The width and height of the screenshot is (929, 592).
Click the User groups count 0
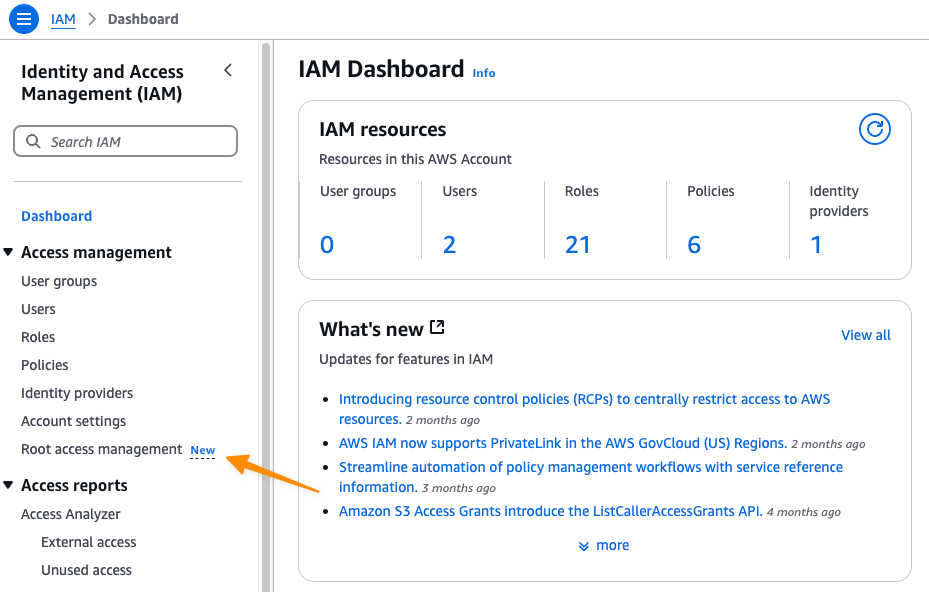pyautogui.click(x=327, y=244)
